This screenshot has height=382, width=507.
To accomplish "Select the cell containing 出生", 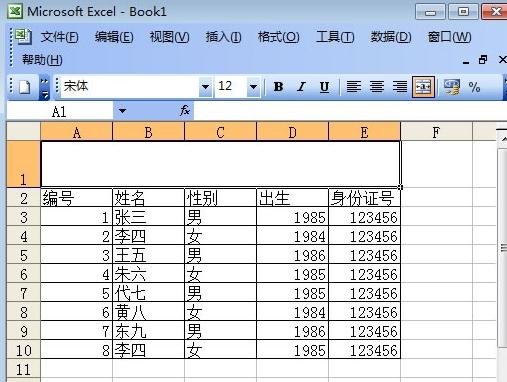I will tap(292, 198).
